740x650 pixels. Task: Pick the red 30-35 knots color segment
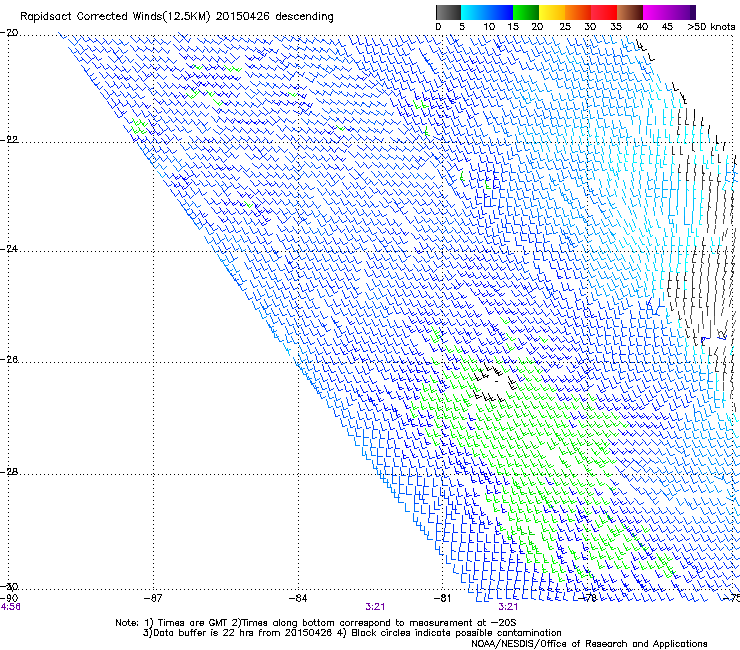[604, 12]
